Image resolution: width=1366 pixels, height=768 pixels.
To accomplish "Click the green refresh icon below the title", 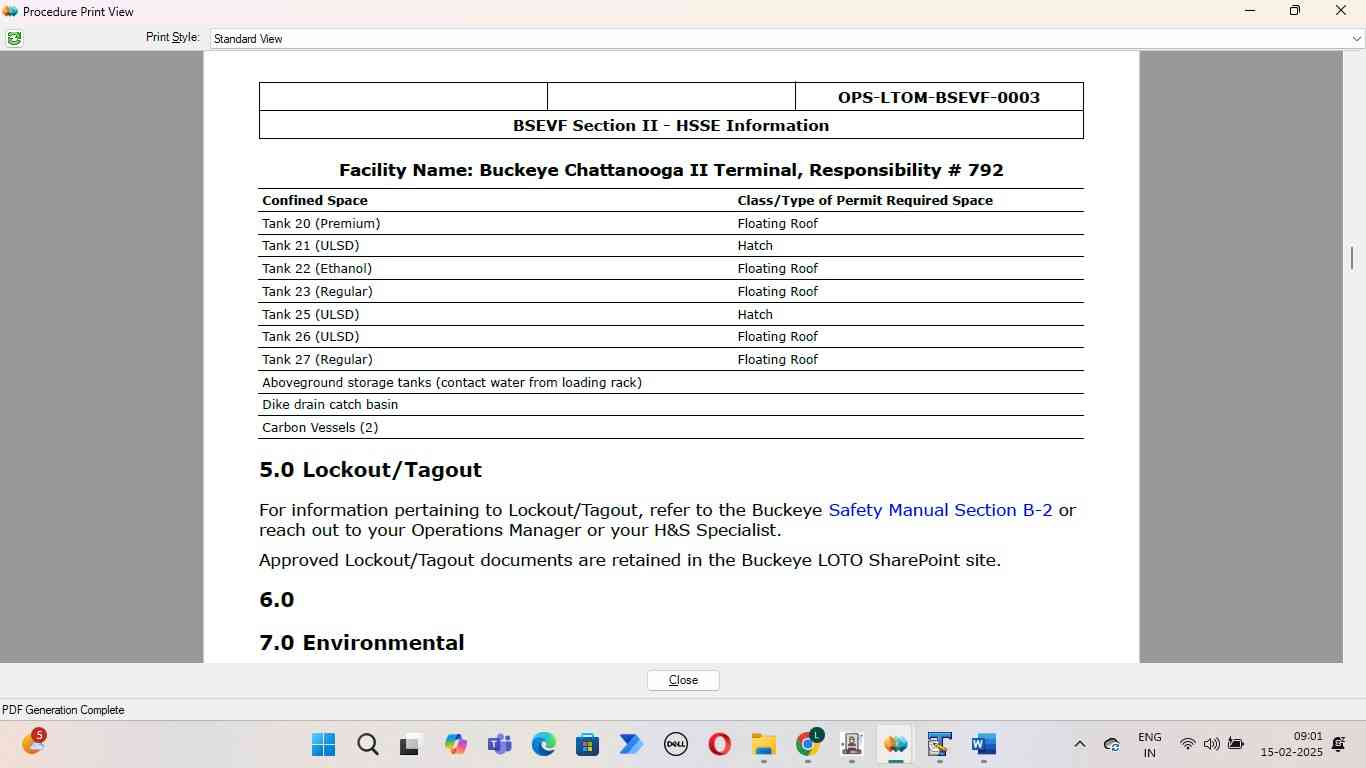I will 14,38.
